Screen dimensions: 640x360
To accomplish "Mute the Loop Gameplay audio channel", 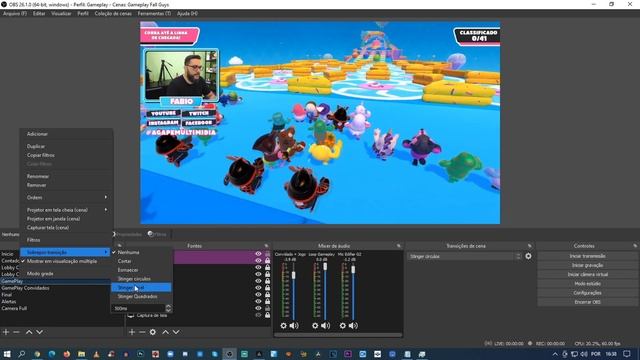I will (325, 326).
